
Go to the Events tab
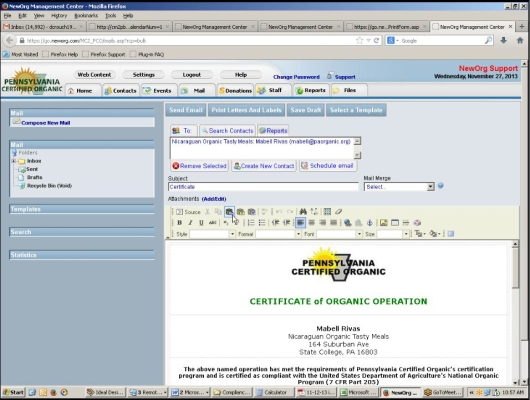click(x=158, y=91)
